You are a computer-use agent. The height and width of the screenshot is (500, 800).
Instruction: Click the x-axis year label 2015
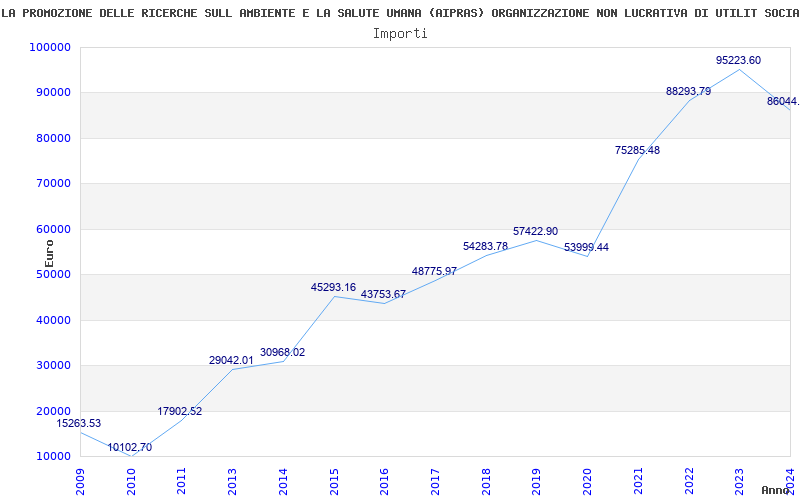[x=334, y=482]
